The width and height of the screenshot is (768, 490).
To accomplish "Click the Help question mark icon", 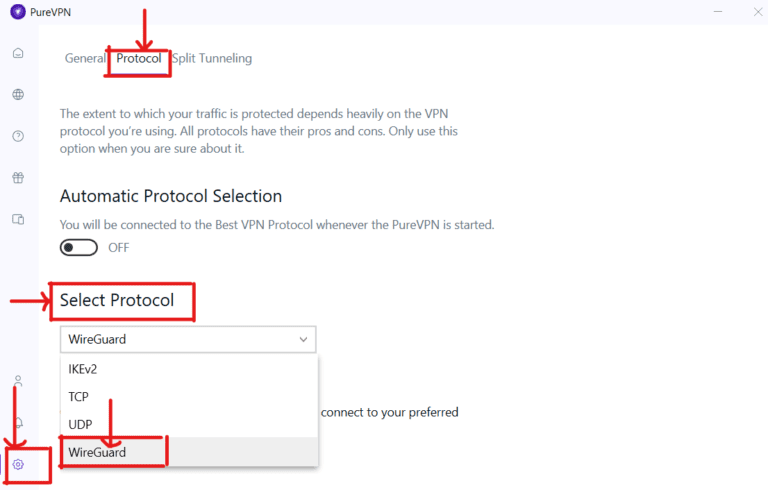I will pos(18,136).
